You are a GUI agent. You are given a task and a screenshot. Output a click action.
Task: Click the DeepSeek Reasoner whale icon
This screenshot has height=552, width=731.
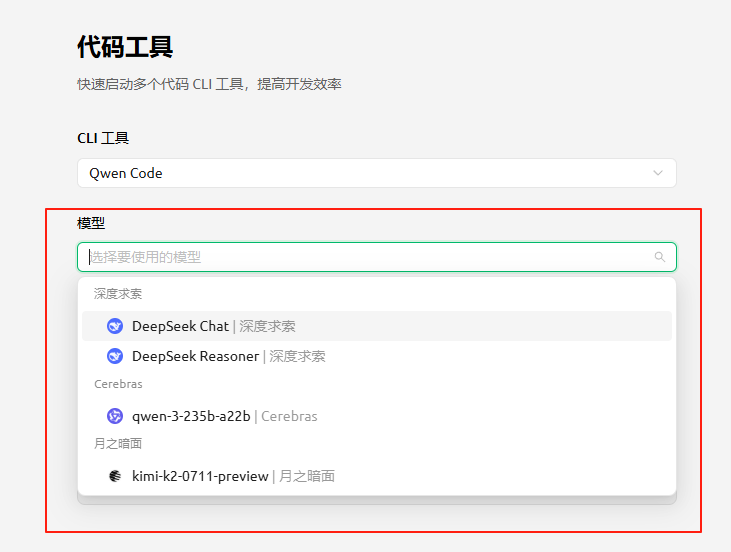[x=115, y=356]
